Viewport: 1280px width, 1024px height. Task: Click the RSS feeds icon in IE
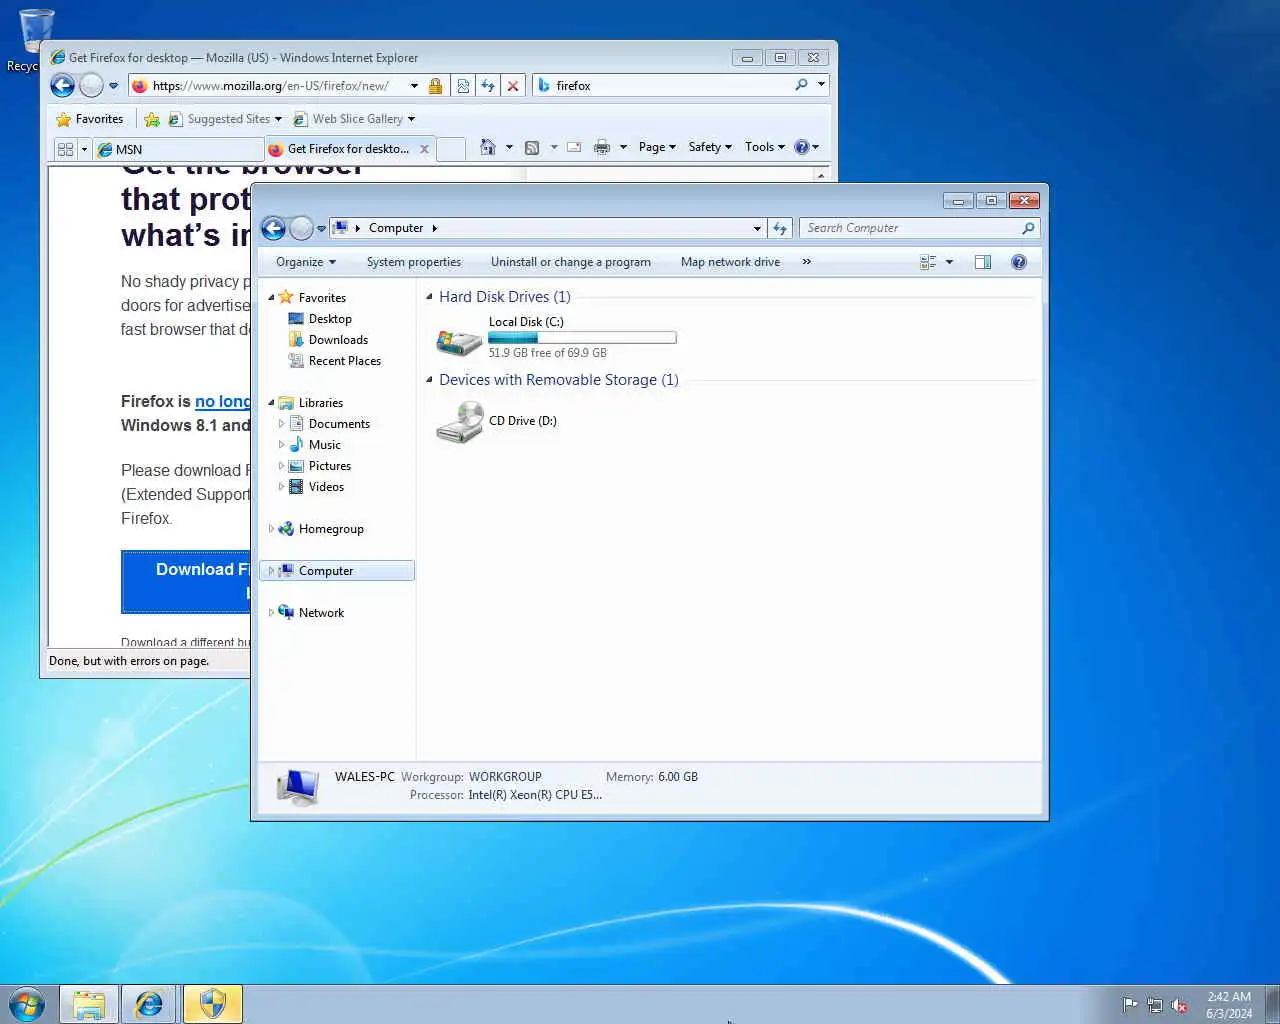pos(532,147)
